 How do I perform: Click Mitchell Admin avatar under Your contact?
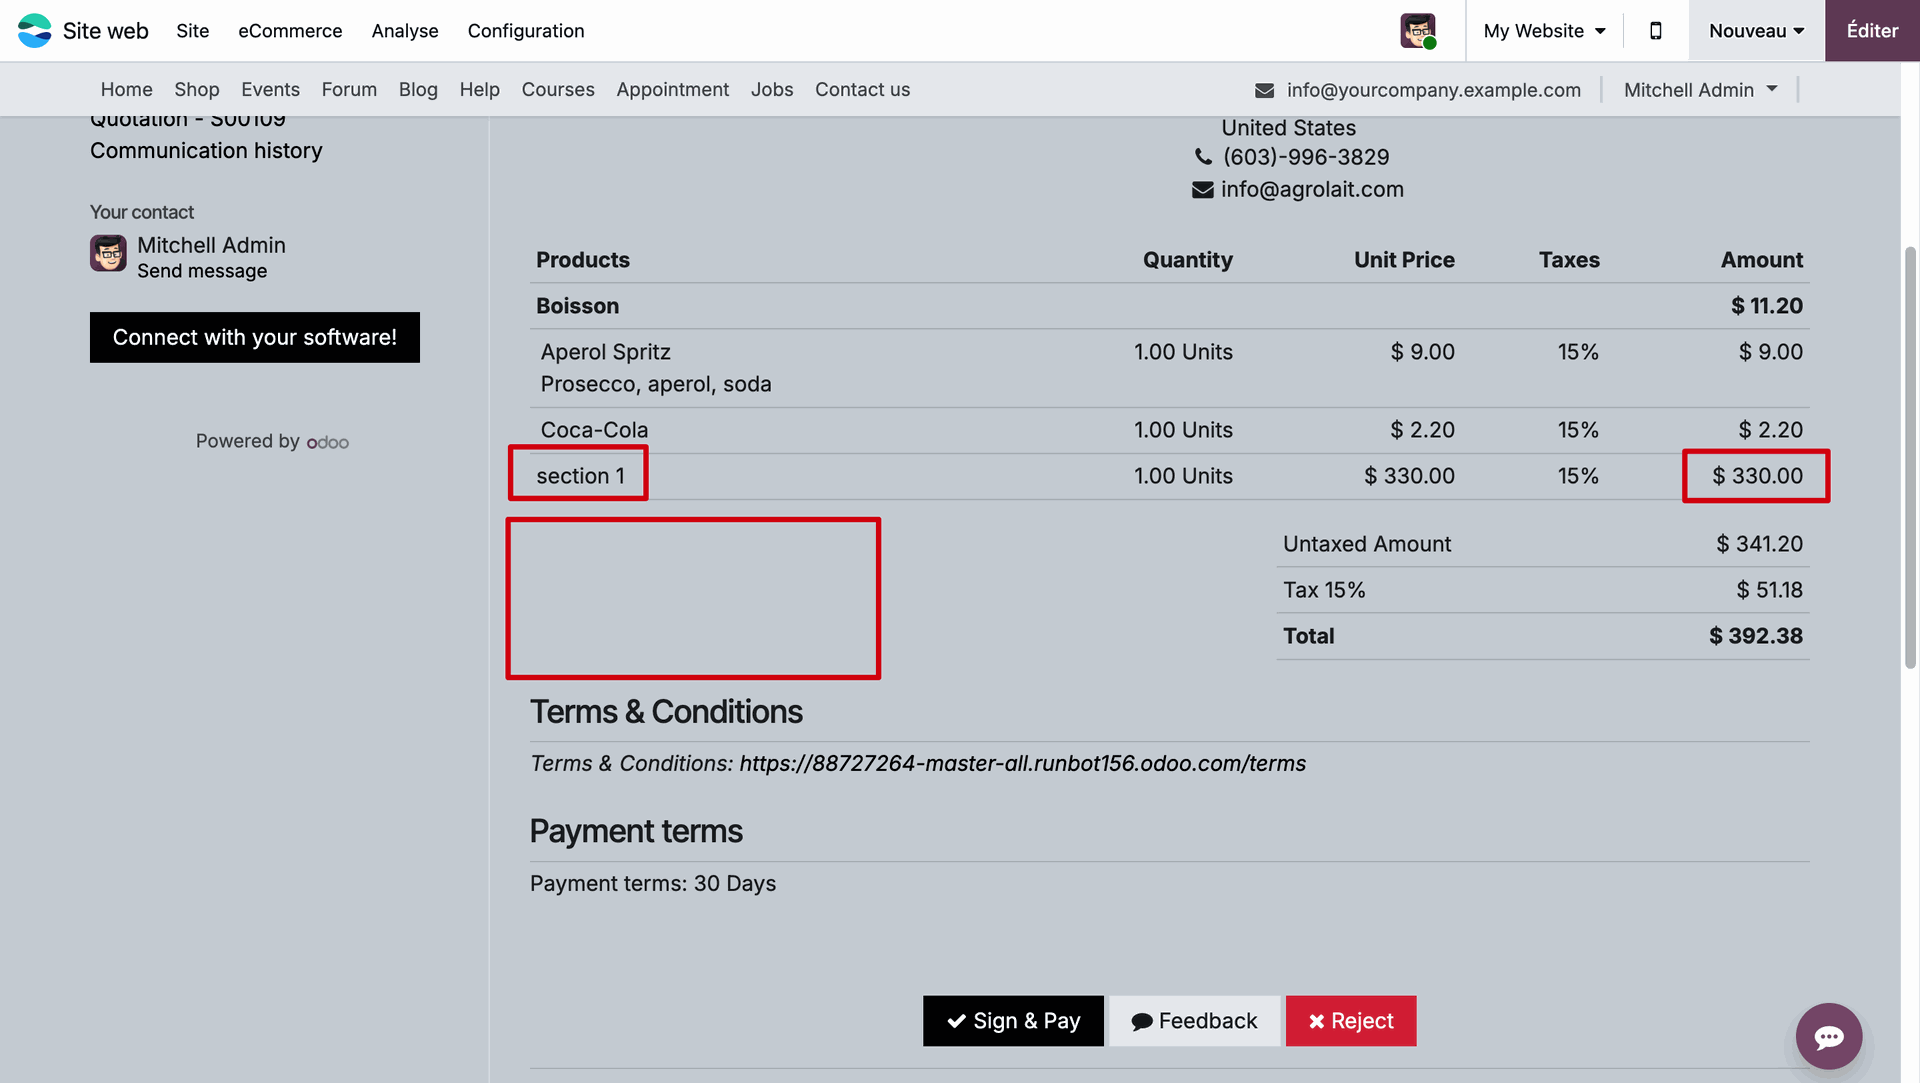[x=108, y=253]
